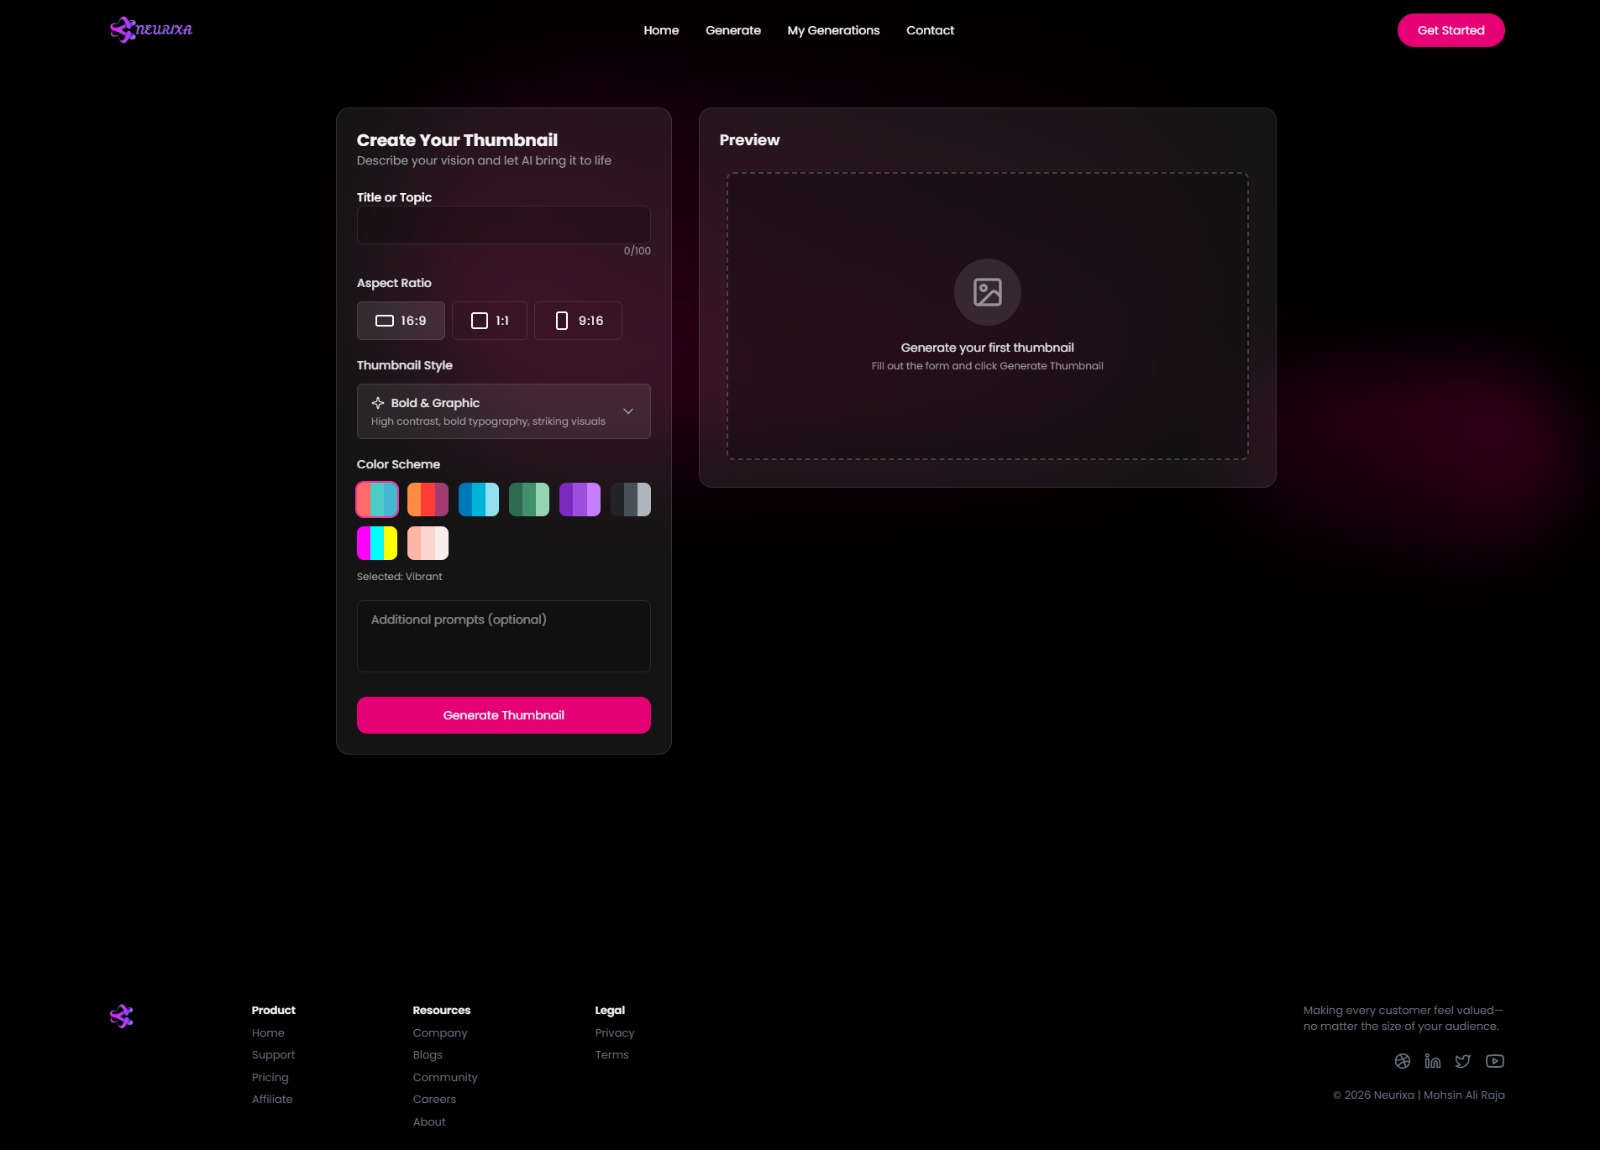The image size is (1600, 1150).
Task: Select the 16:9 aspect ratio
Action: 400,321
